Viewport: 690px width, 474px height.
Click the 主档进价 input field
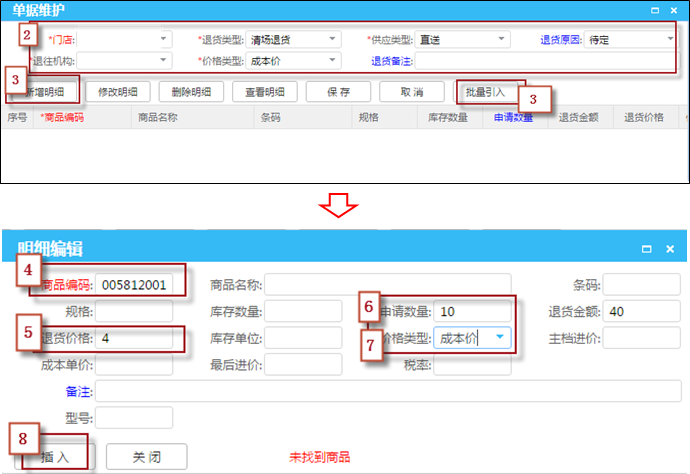point(641,338)
